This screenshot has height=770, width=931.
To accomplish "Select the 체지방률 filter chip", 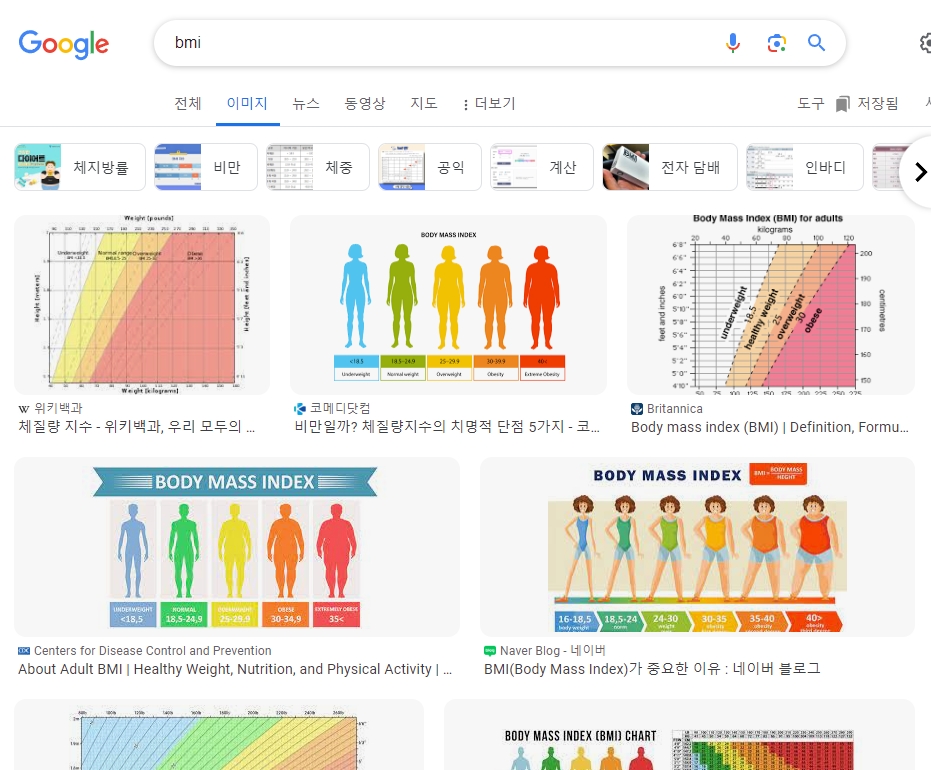I will tap(79, 167).
